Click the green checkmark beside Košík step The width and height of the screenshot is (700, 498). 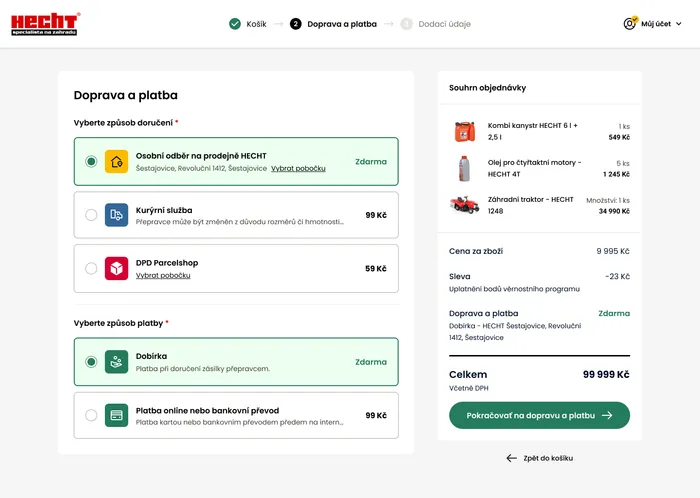pos(235,24)
